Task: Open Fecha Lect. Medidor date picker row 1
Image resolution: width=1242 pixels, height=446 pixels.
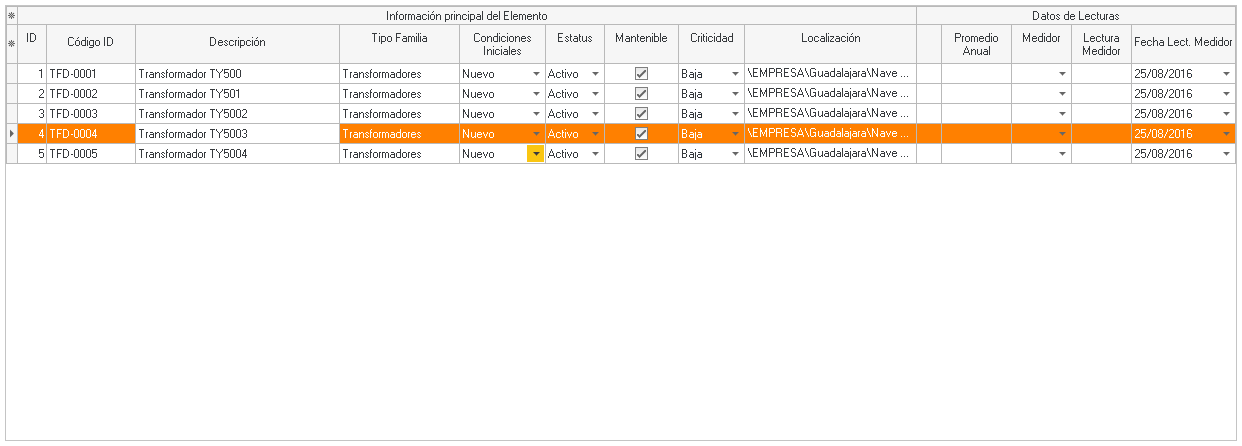Action: tap(1226, 74)
